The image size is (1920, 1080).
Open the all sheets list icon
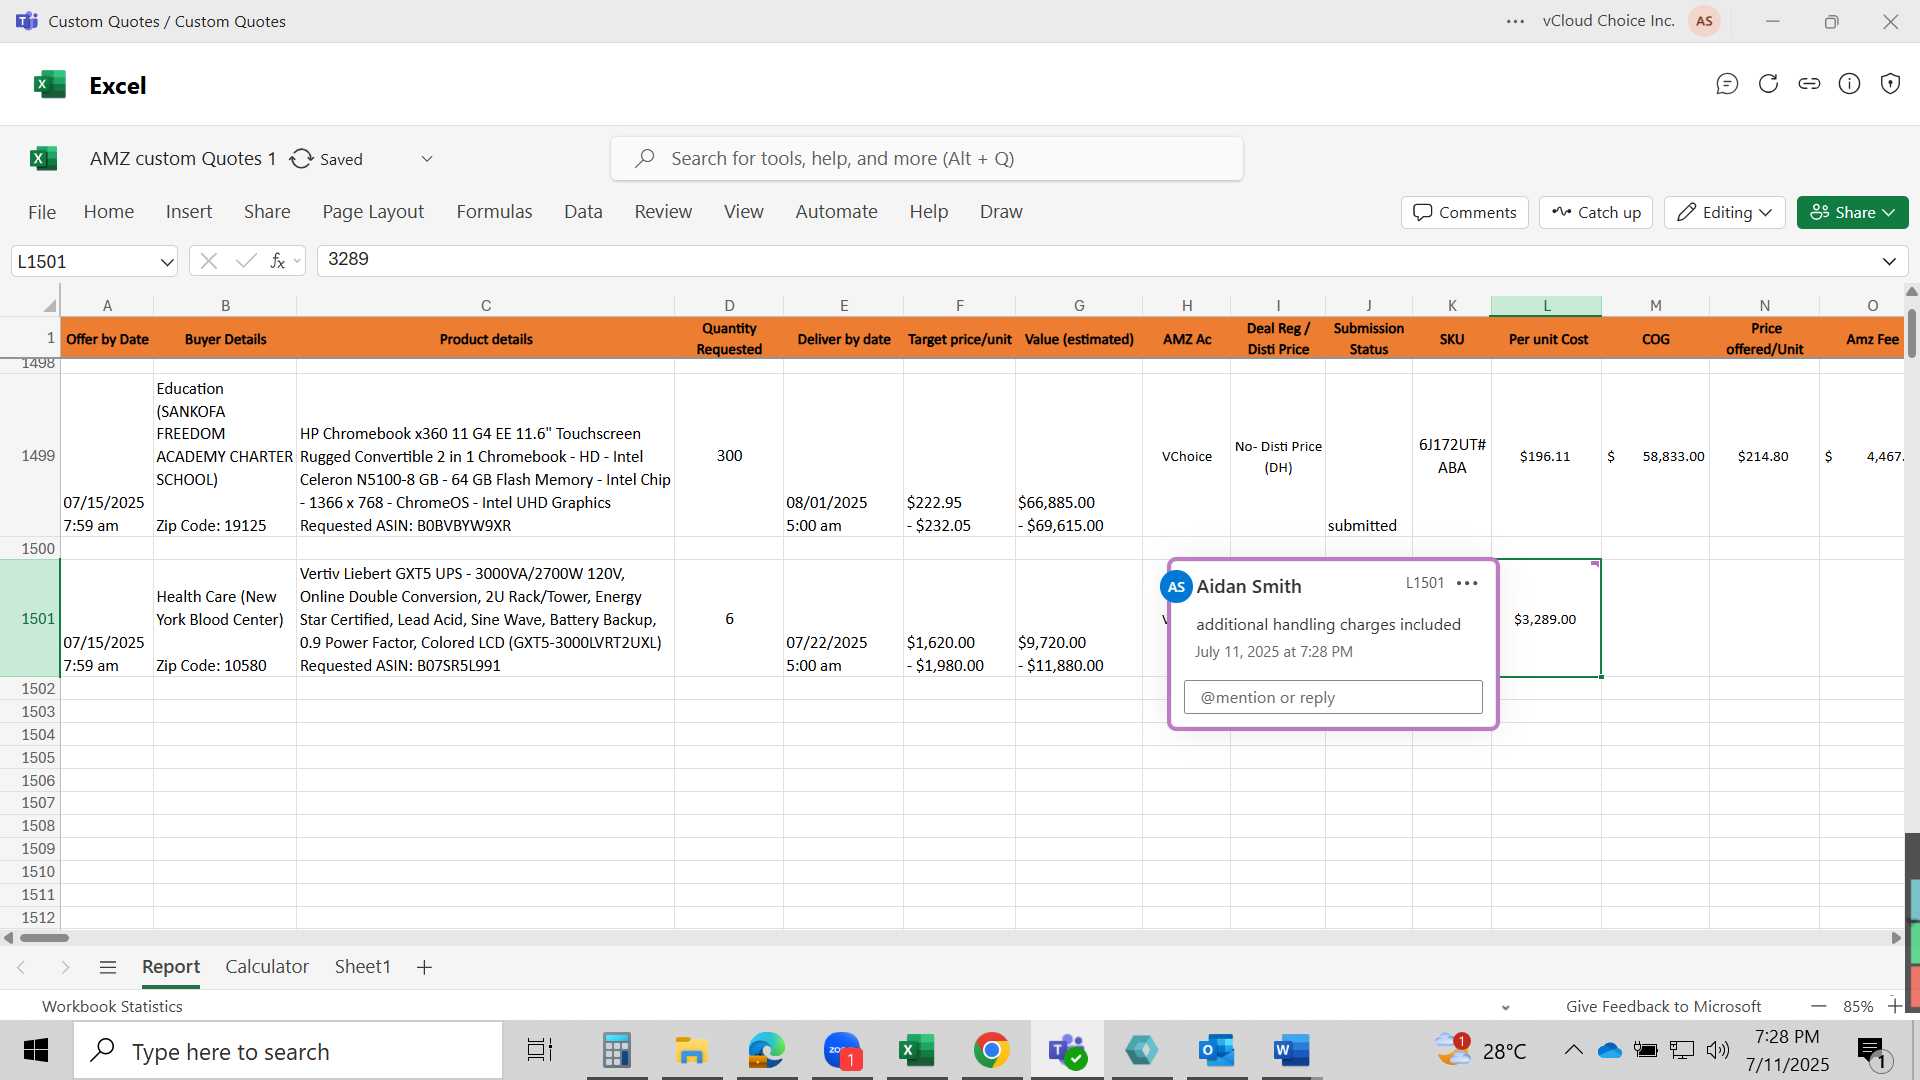pos(108,967)
